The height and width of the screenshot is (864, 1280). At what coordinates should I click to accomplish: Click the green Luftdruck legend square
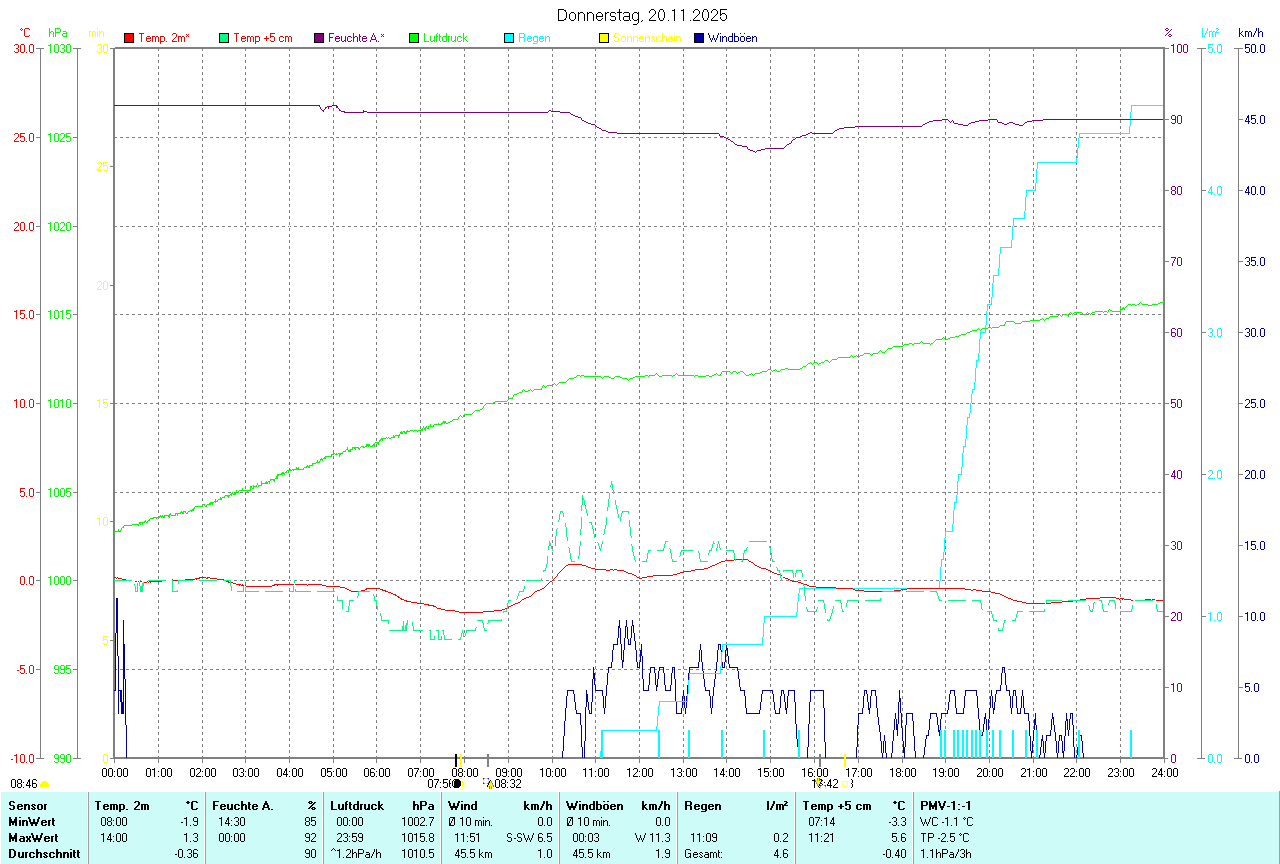[x=414, y=38]
